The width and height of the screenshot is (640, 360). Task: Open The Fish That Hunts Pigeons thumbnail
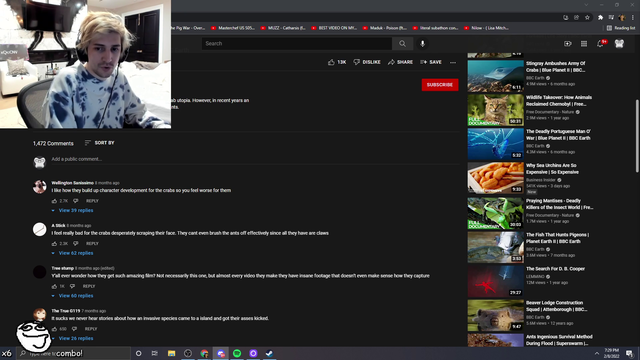click(496, 247)
